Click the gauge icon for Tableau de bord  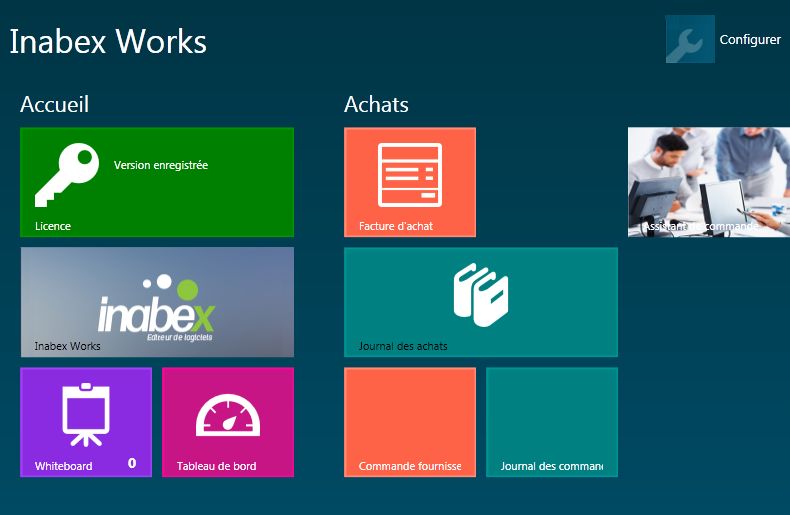tap(227, 415)
